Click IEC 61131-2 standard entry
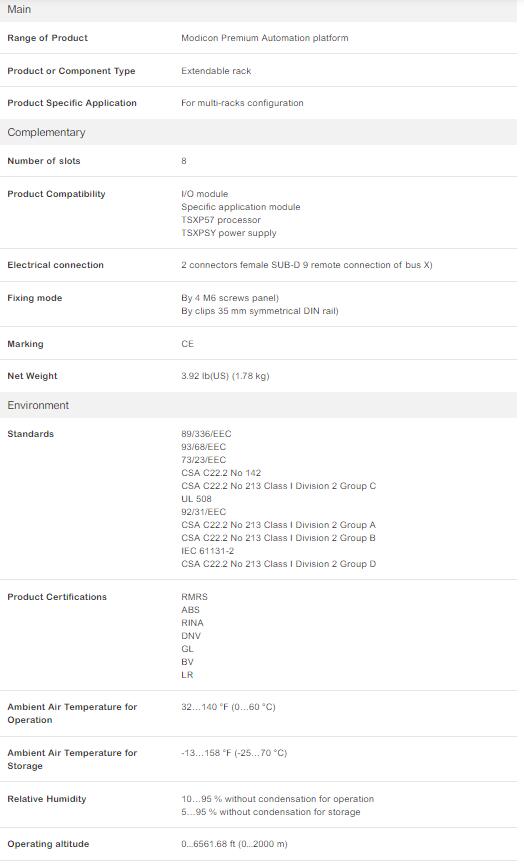 tap(207, 551)
